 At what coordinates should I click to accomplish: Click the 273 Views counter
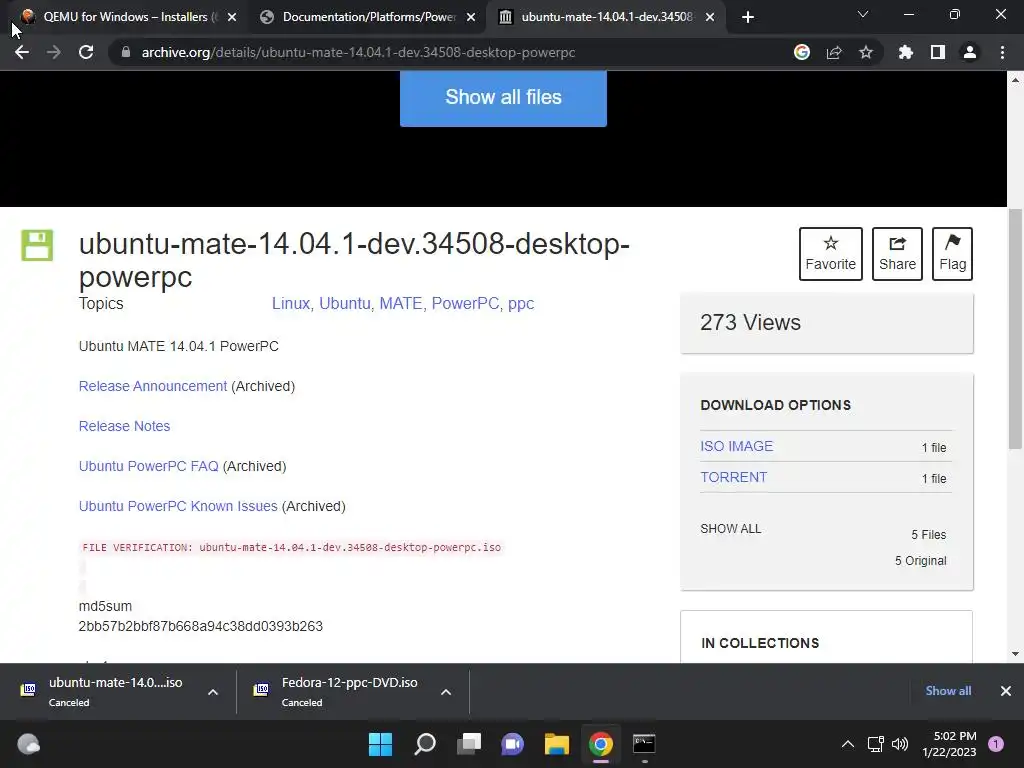[750, 323]
